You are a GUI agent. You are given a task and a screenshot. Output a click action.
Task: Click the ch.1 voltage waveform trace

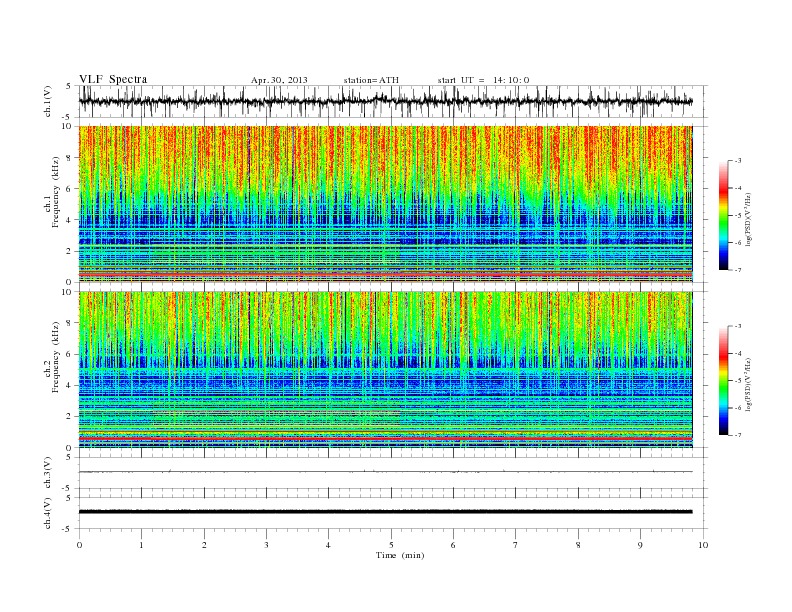point(386,101)
